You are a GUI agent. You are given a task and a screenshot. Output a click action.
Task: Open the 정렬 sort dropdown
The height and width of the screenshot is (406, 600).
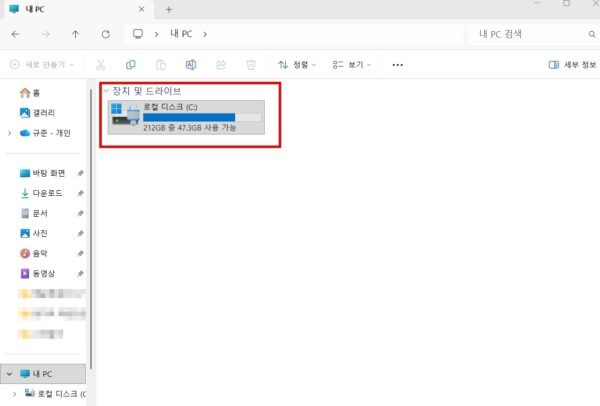click(x=297, y=65)
